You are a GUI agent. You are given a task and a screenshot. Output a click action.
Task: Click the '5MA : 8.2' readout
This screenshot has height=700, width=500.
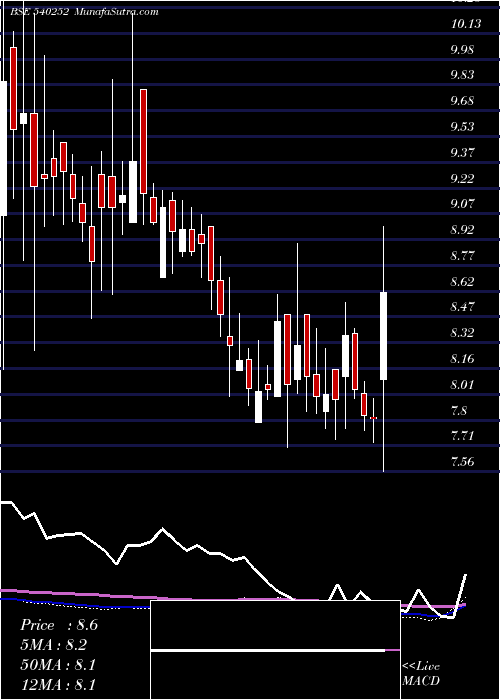pos(54,645)
